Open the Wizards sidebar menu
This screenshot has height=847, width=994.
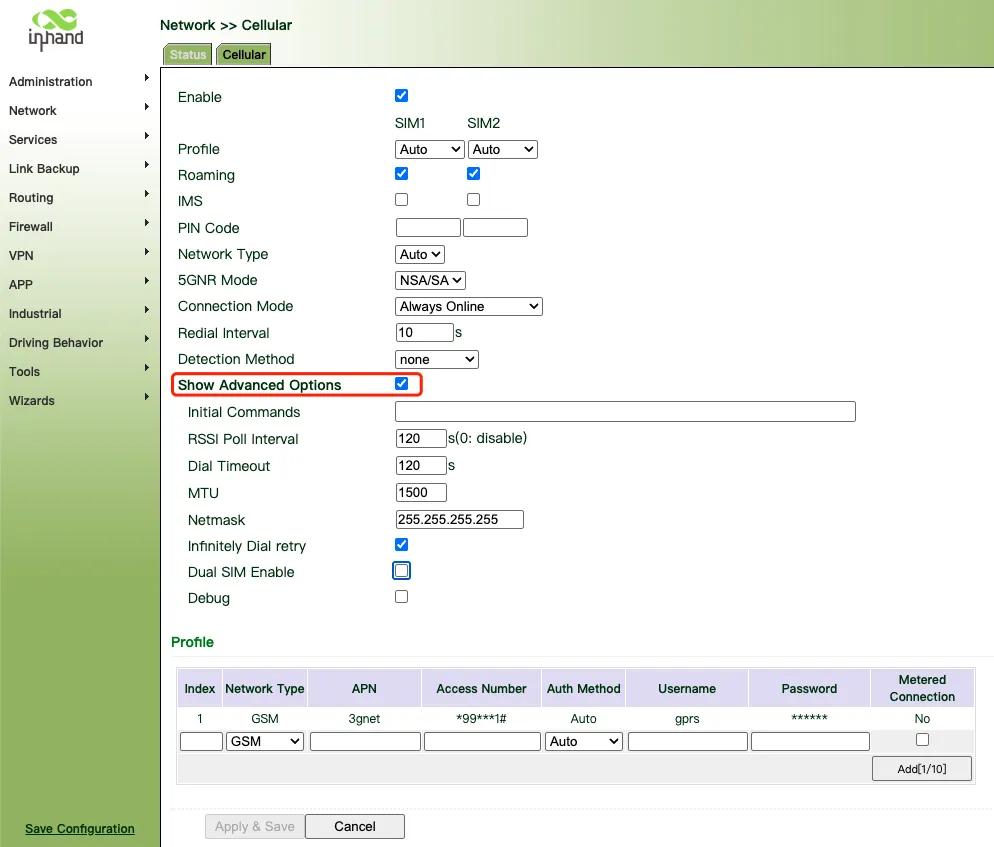32,401
